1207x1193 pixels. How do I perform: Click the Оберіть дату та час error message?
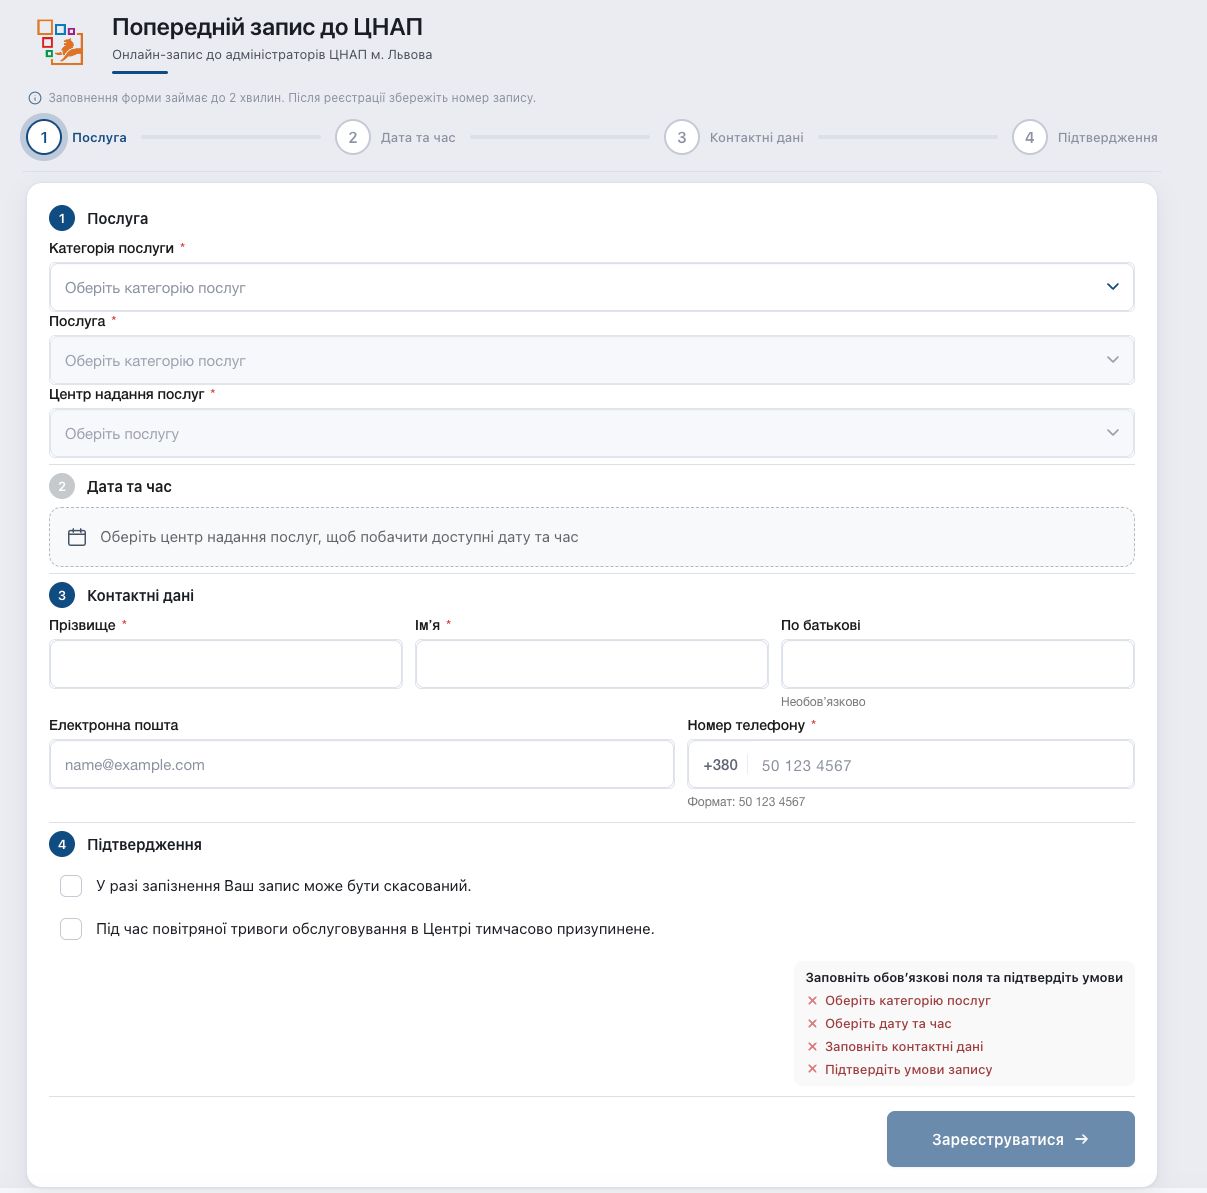point(888,1023)
